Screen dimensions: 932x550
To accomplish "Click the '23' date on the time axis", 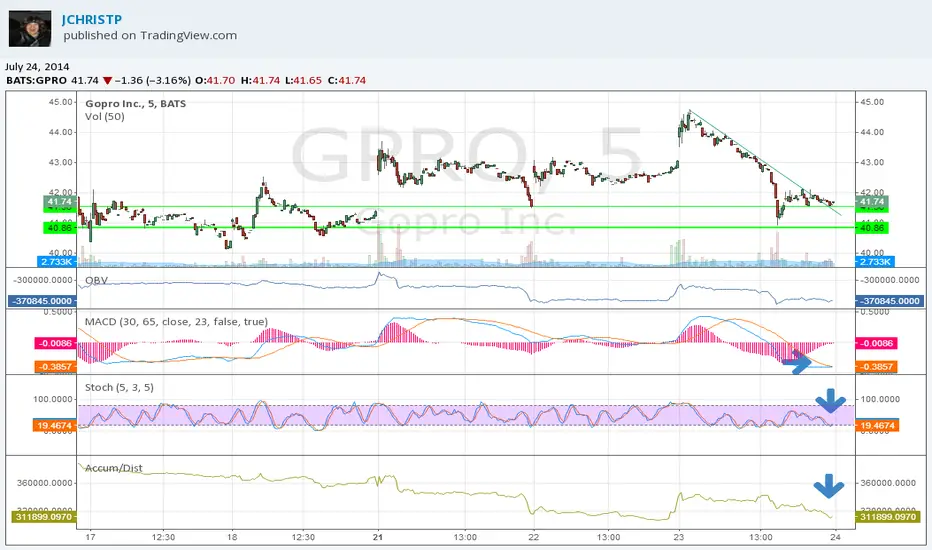I will click(x=679, y=537).
